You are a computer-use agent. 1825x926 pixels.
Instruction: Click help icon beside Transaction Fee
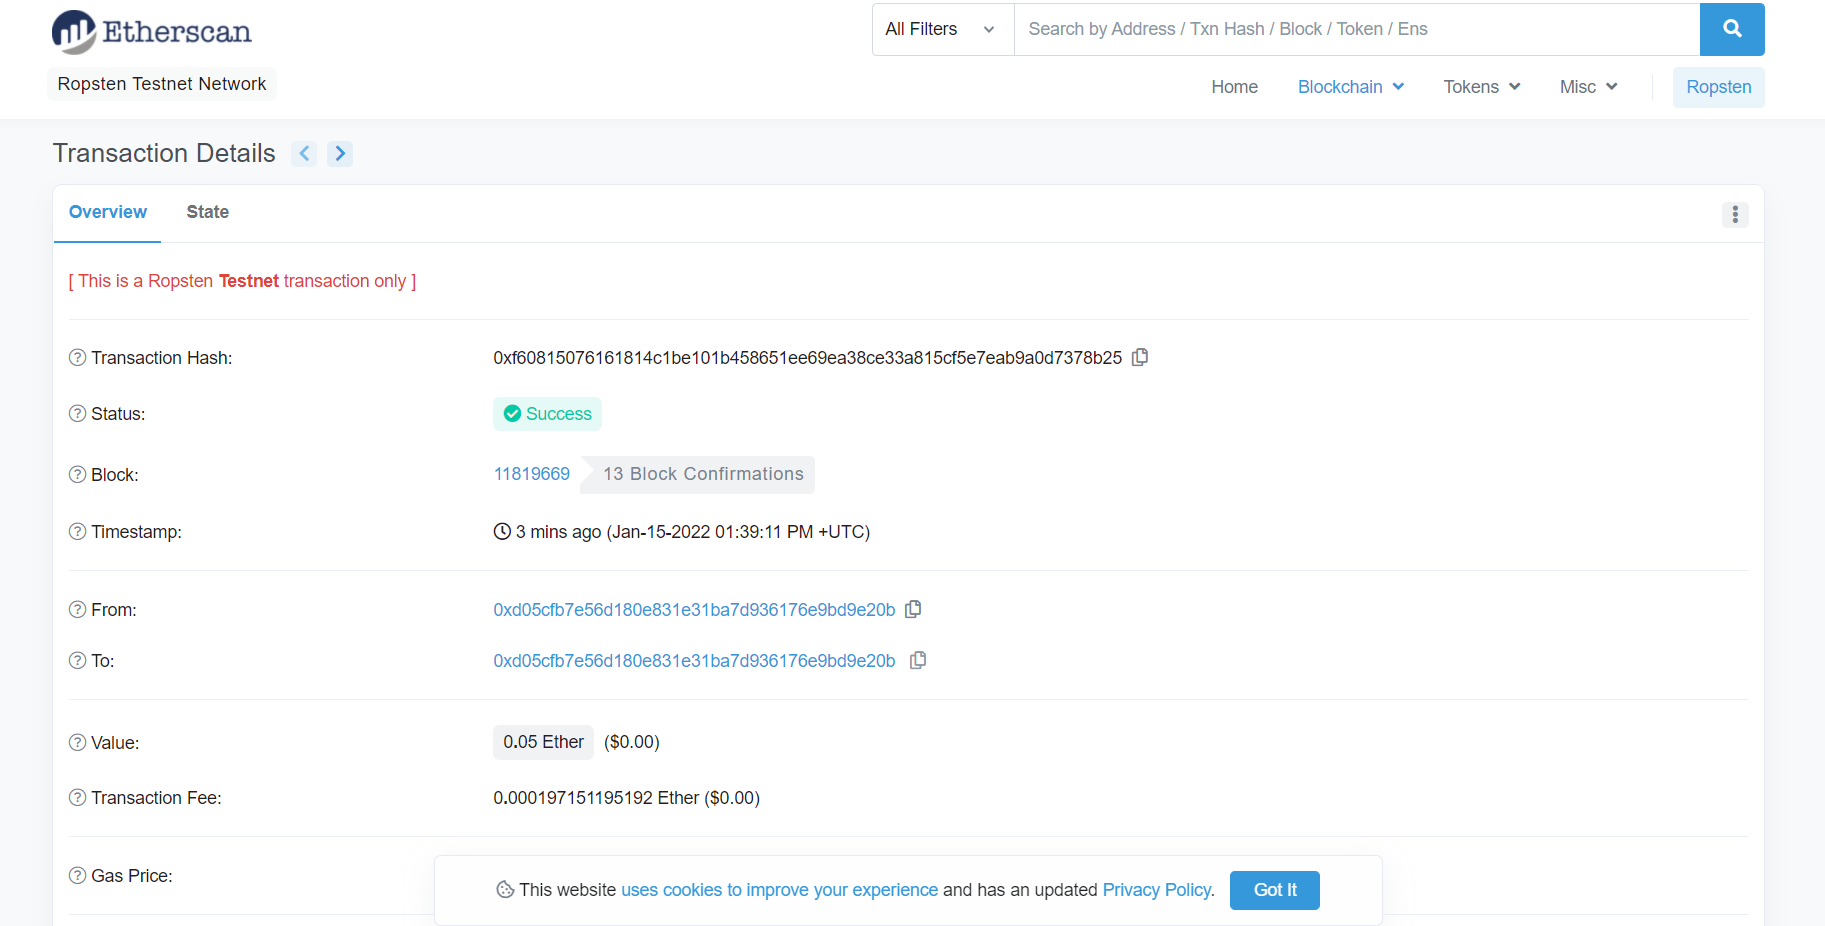[x=77, y=797]
